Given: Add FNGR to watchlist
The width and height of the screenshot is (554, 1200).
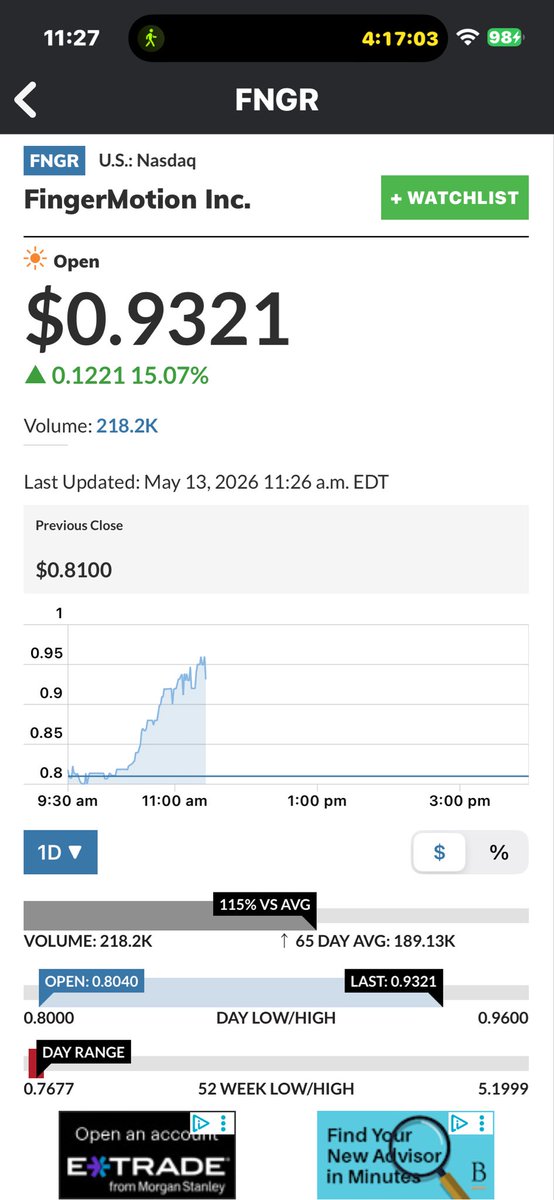Looking at the screenshot, I should tap(455, 198).
